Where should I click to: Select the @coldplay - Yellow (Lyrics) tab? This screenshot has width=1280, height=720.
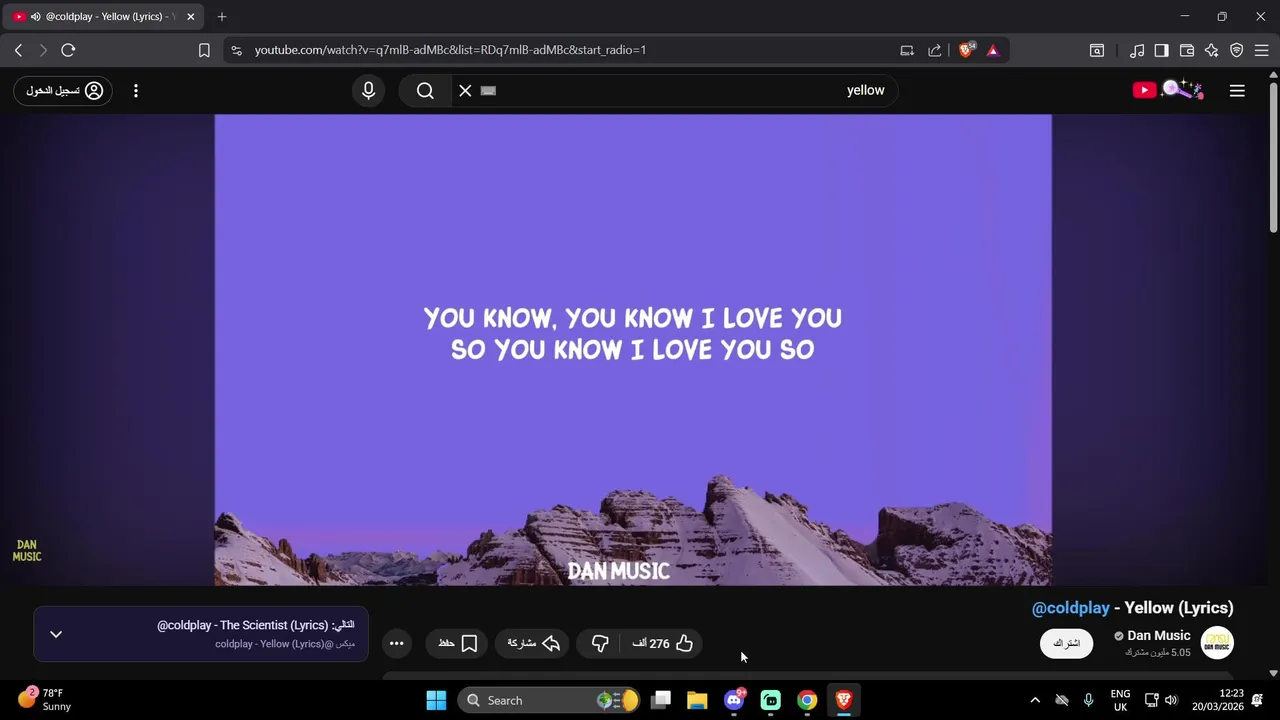103,17
